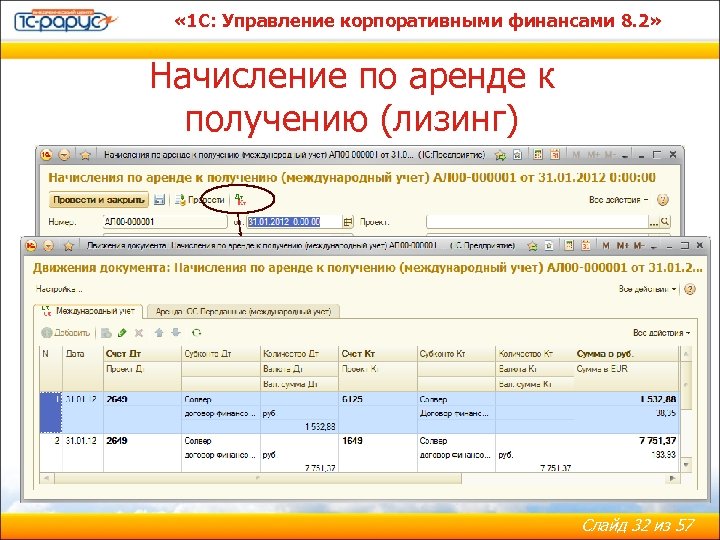Click add-to-favorites icon in Начисления title bar
720x540 pixels.
pyautogui.click(x=500, y=155)
